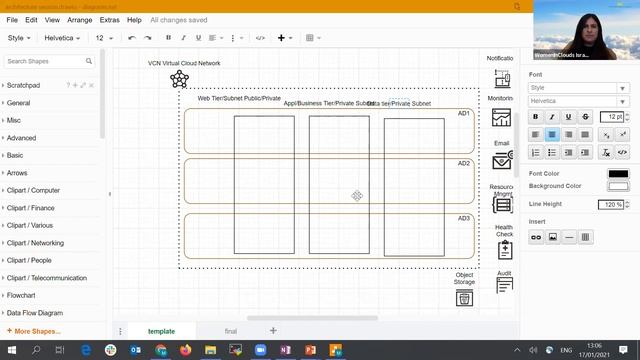Insert bulleted list
The image size is (640, 360).
pyautogui.click(x=552, y=152)
